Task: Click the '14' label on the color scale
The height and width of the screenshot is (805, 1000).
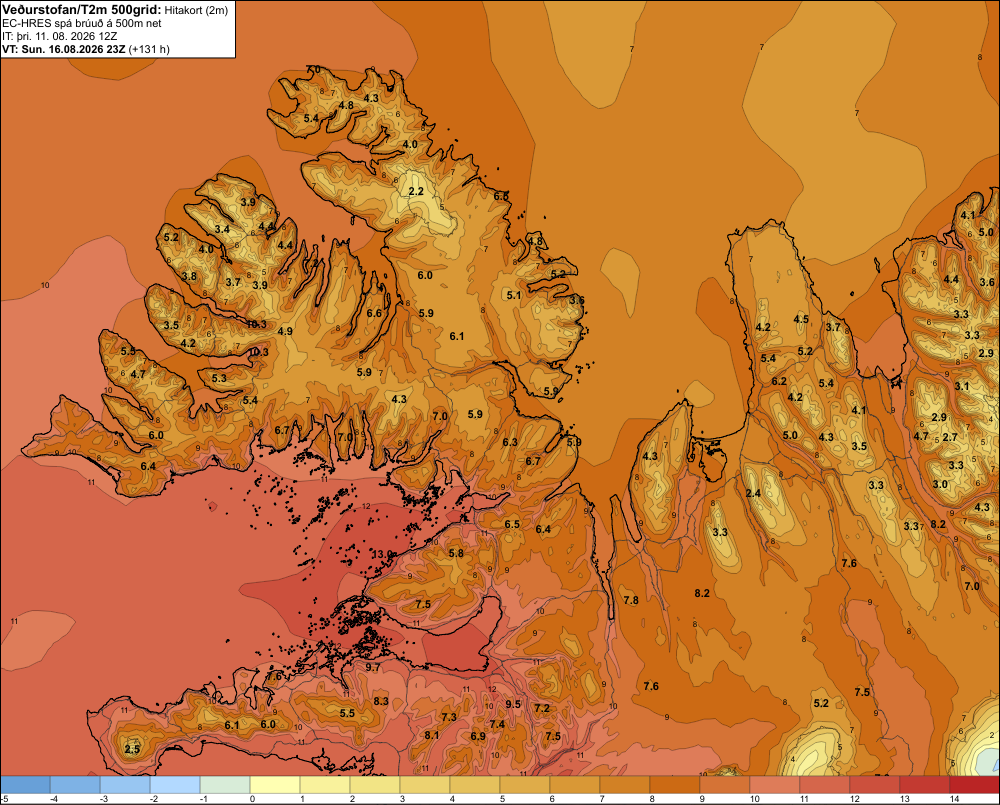Action: 954,799
